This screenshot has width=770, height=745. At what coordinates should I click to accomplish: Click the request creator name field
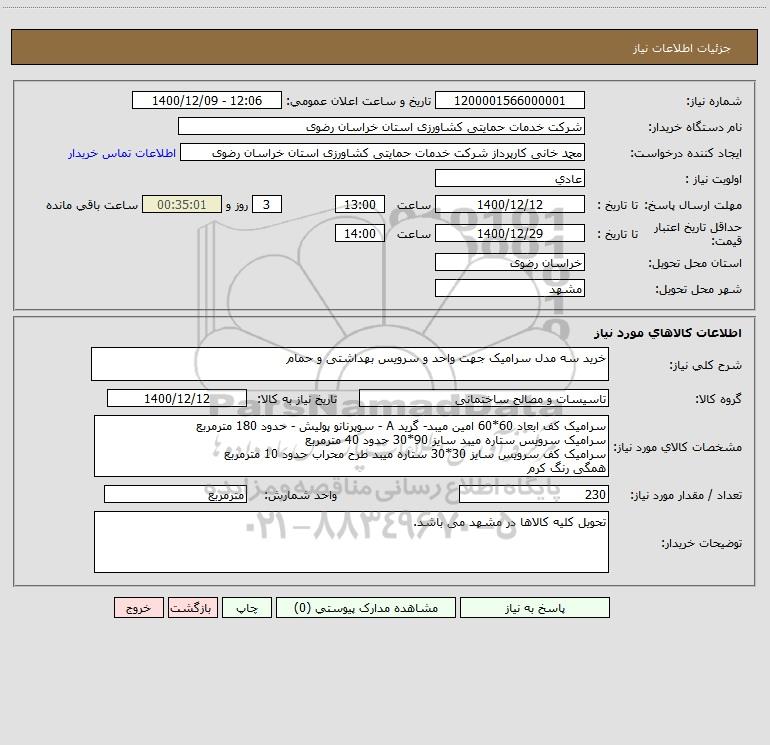383,152
